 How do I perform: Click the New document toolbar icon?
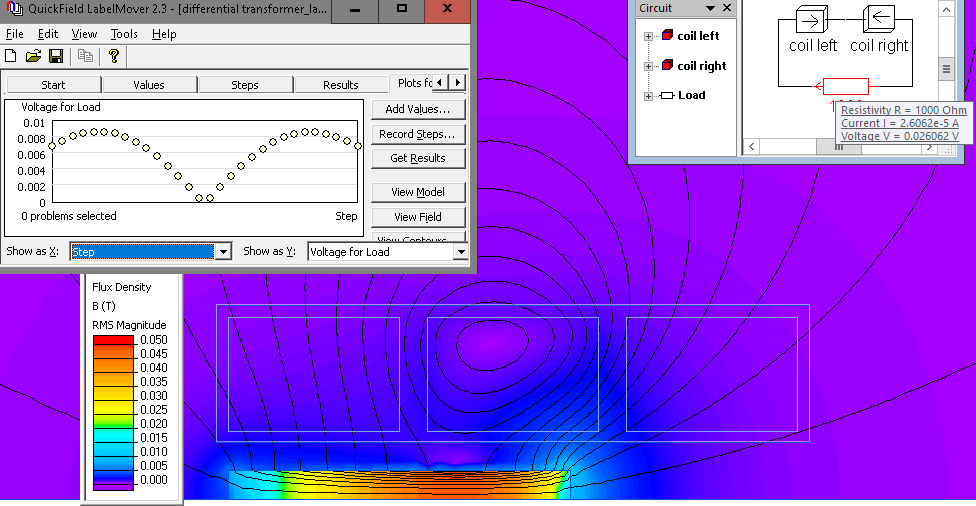pos(11,56)
